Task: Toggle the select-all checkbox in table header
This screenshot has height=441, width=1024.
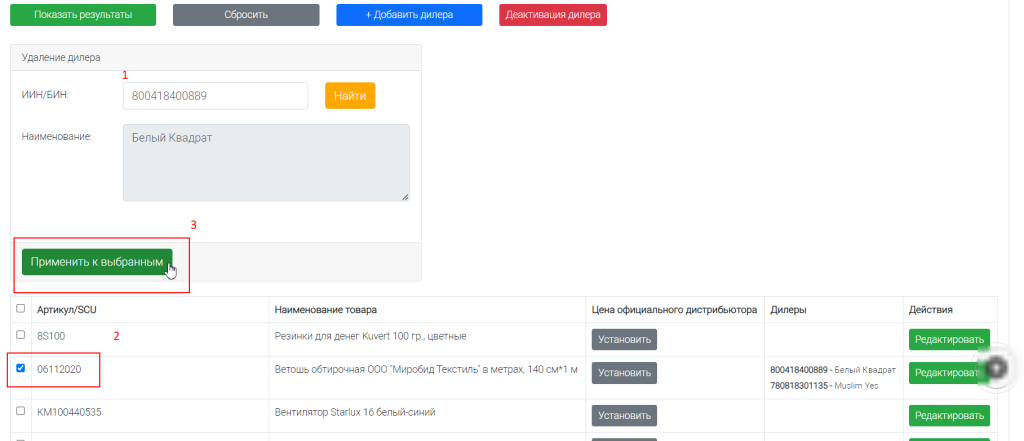Action: pos(21,309)
